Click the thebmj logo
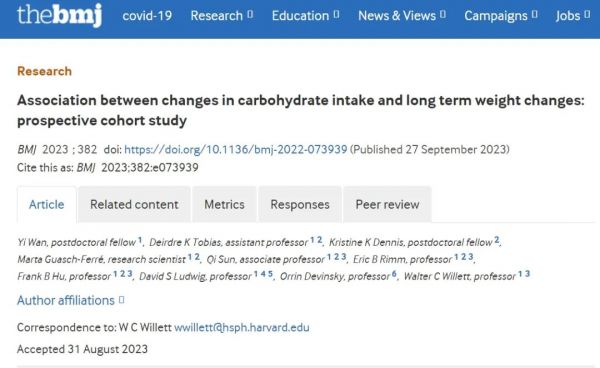Screen dimensions: 600x368 tap(60, 15)
